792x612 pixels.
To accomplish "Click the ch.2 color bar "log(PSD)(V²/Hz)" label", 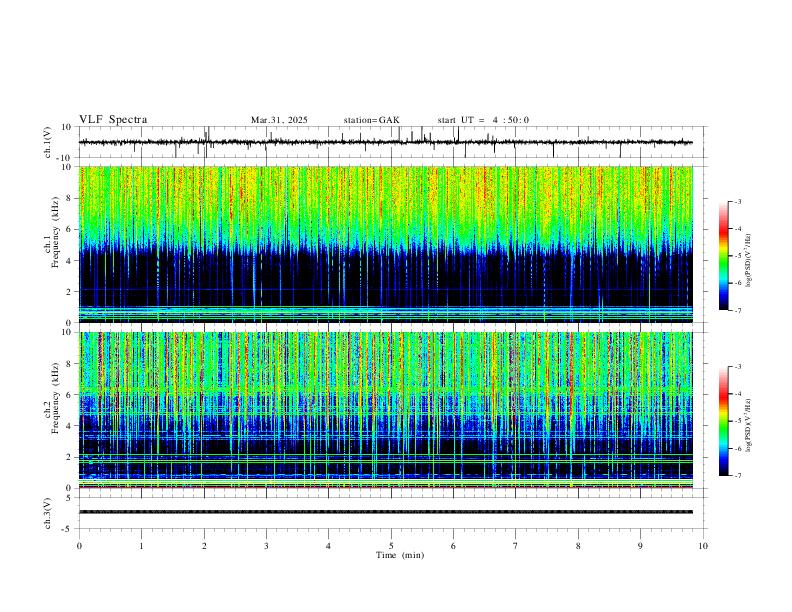I will (748, 426).
